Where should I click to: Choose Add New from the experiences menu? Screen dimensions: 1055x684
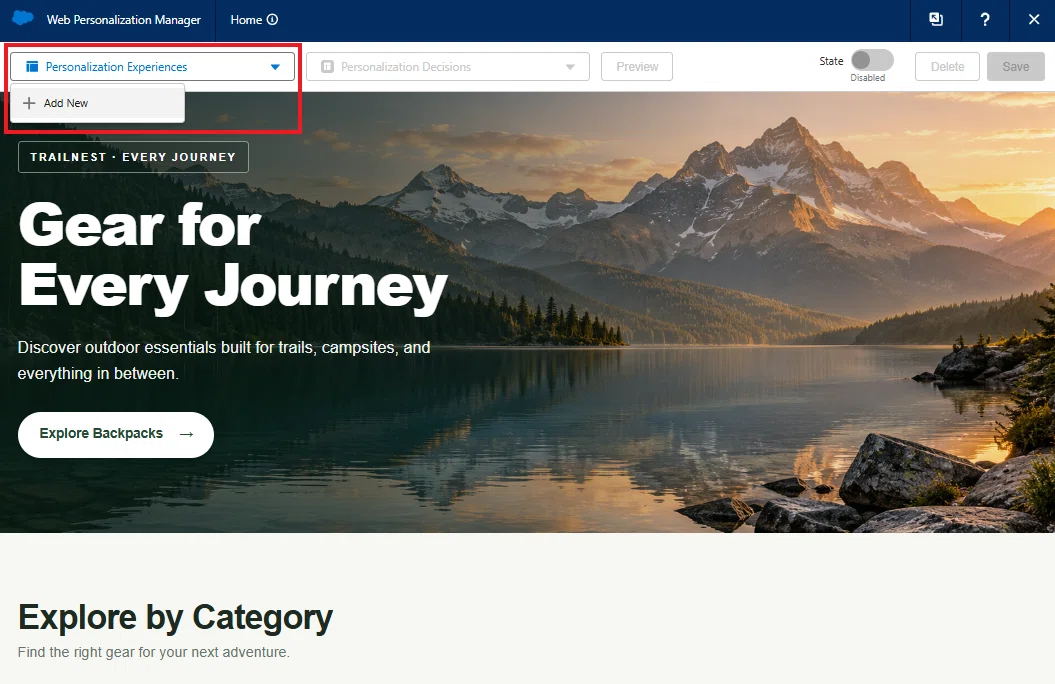tap(98, 103)
